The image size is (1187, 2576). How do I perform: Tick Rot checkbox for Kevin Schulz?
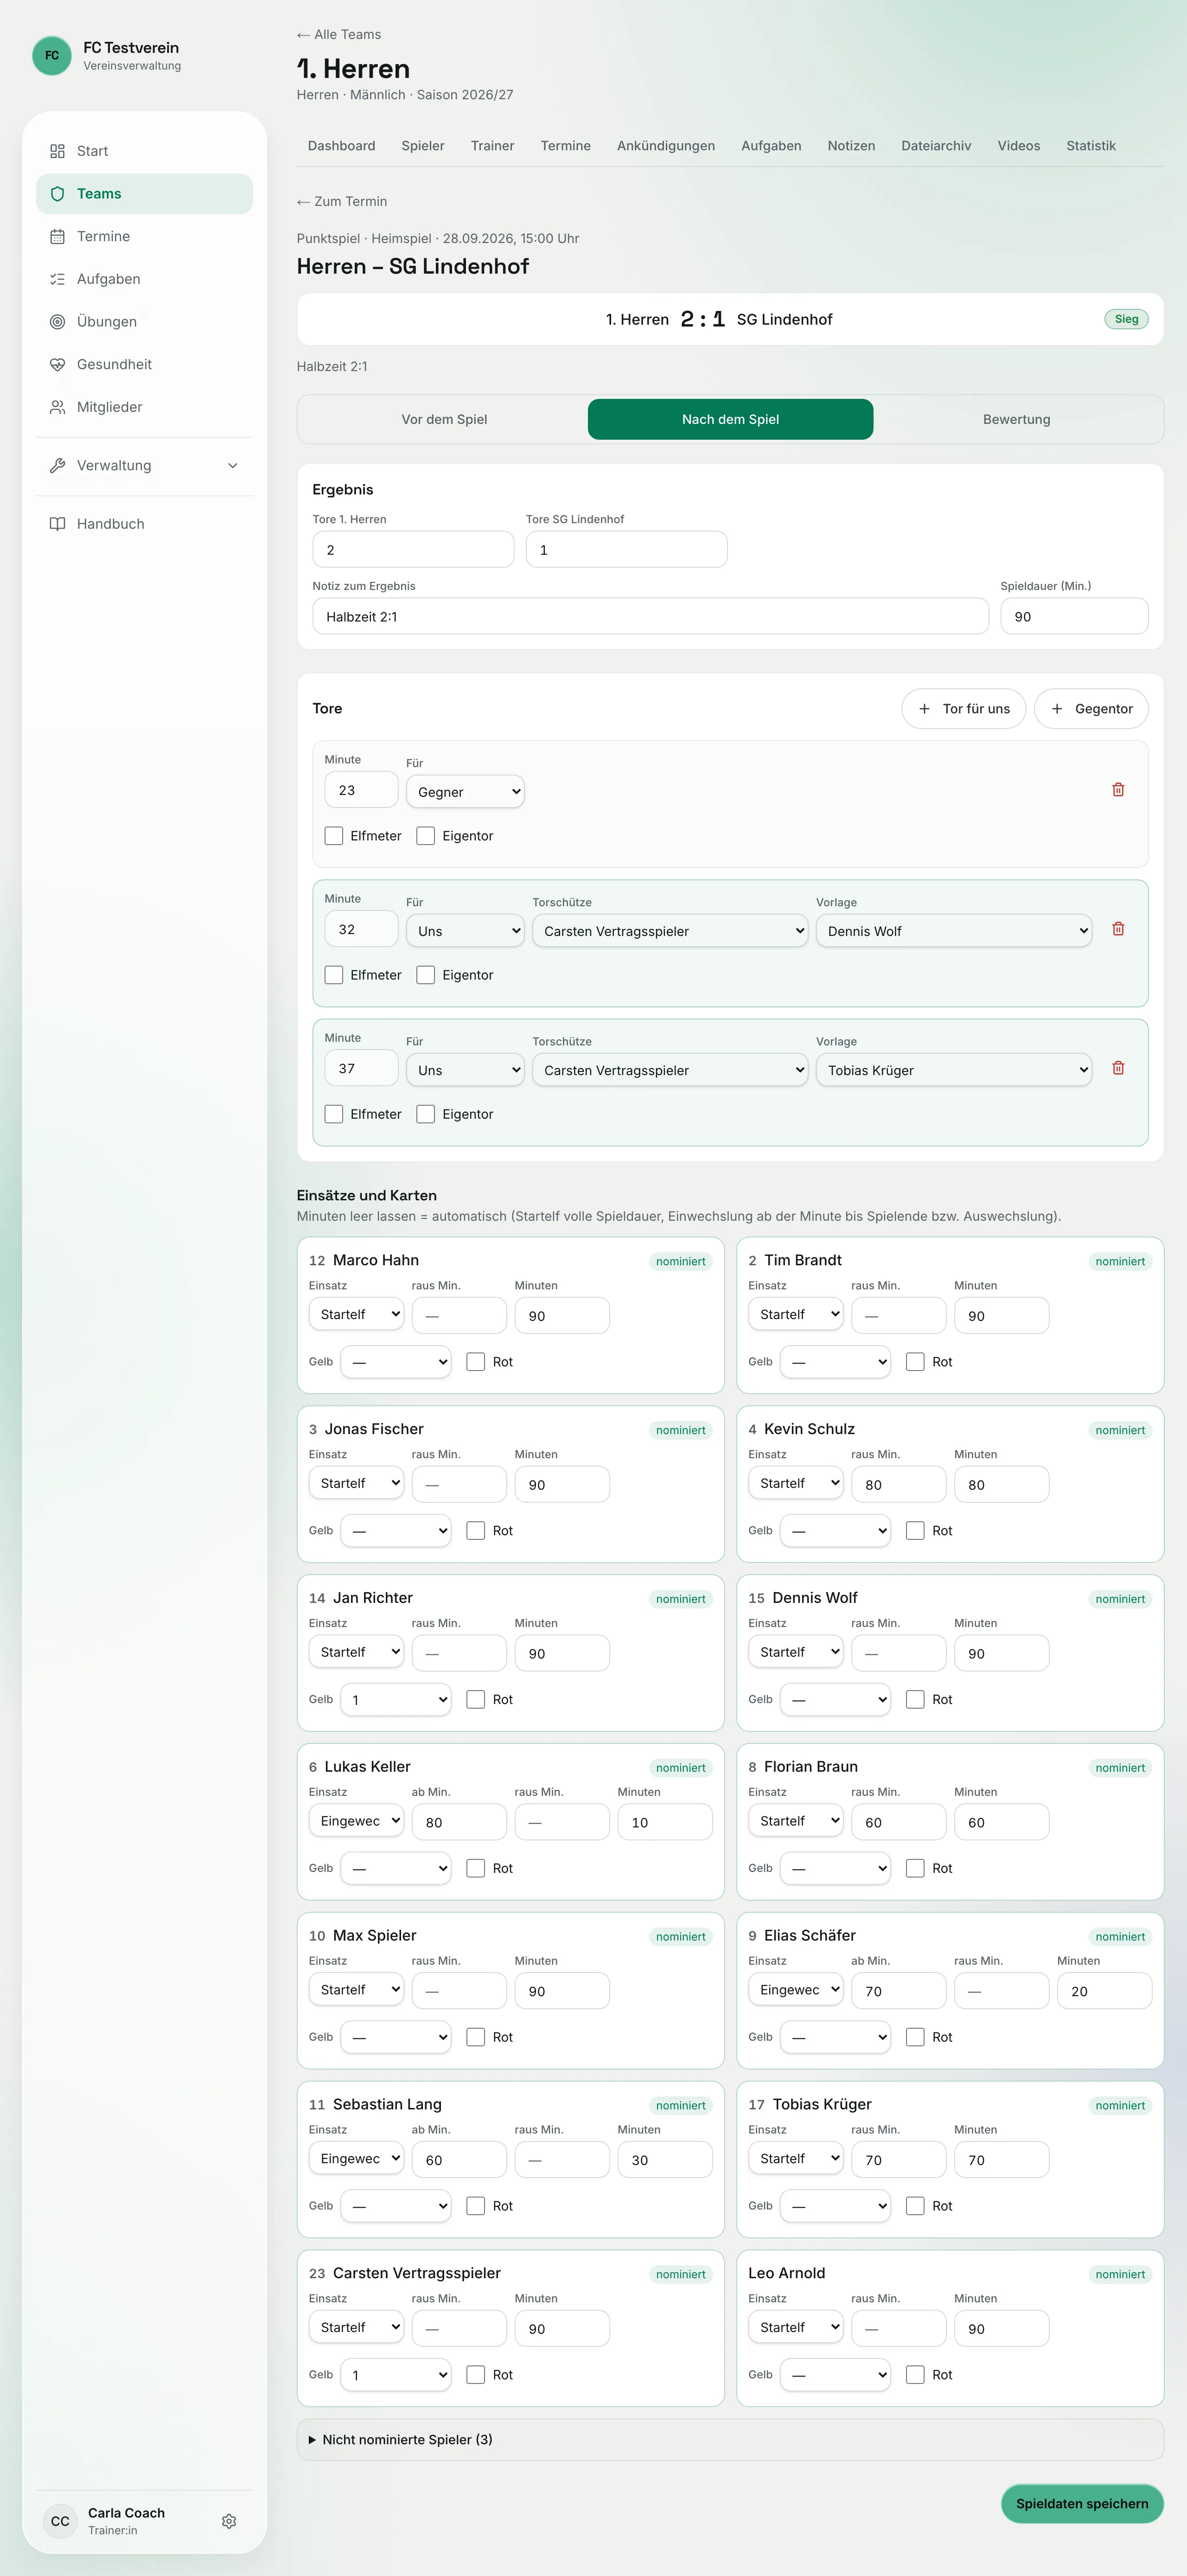pyautogui.click(x=915, y=1530)
